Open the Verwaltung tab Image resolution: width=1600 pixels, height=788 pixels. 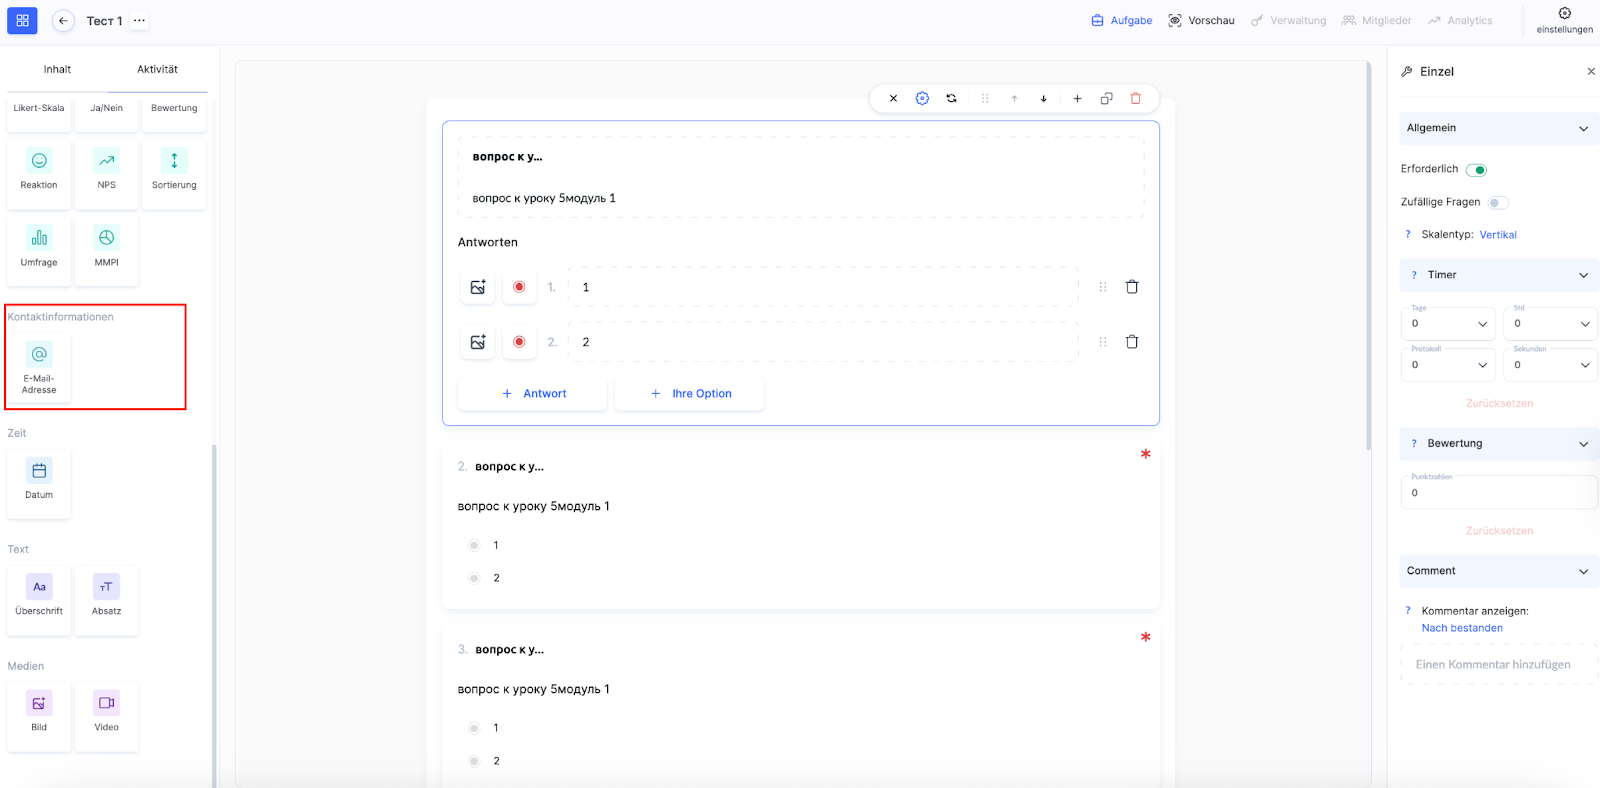1288,20
